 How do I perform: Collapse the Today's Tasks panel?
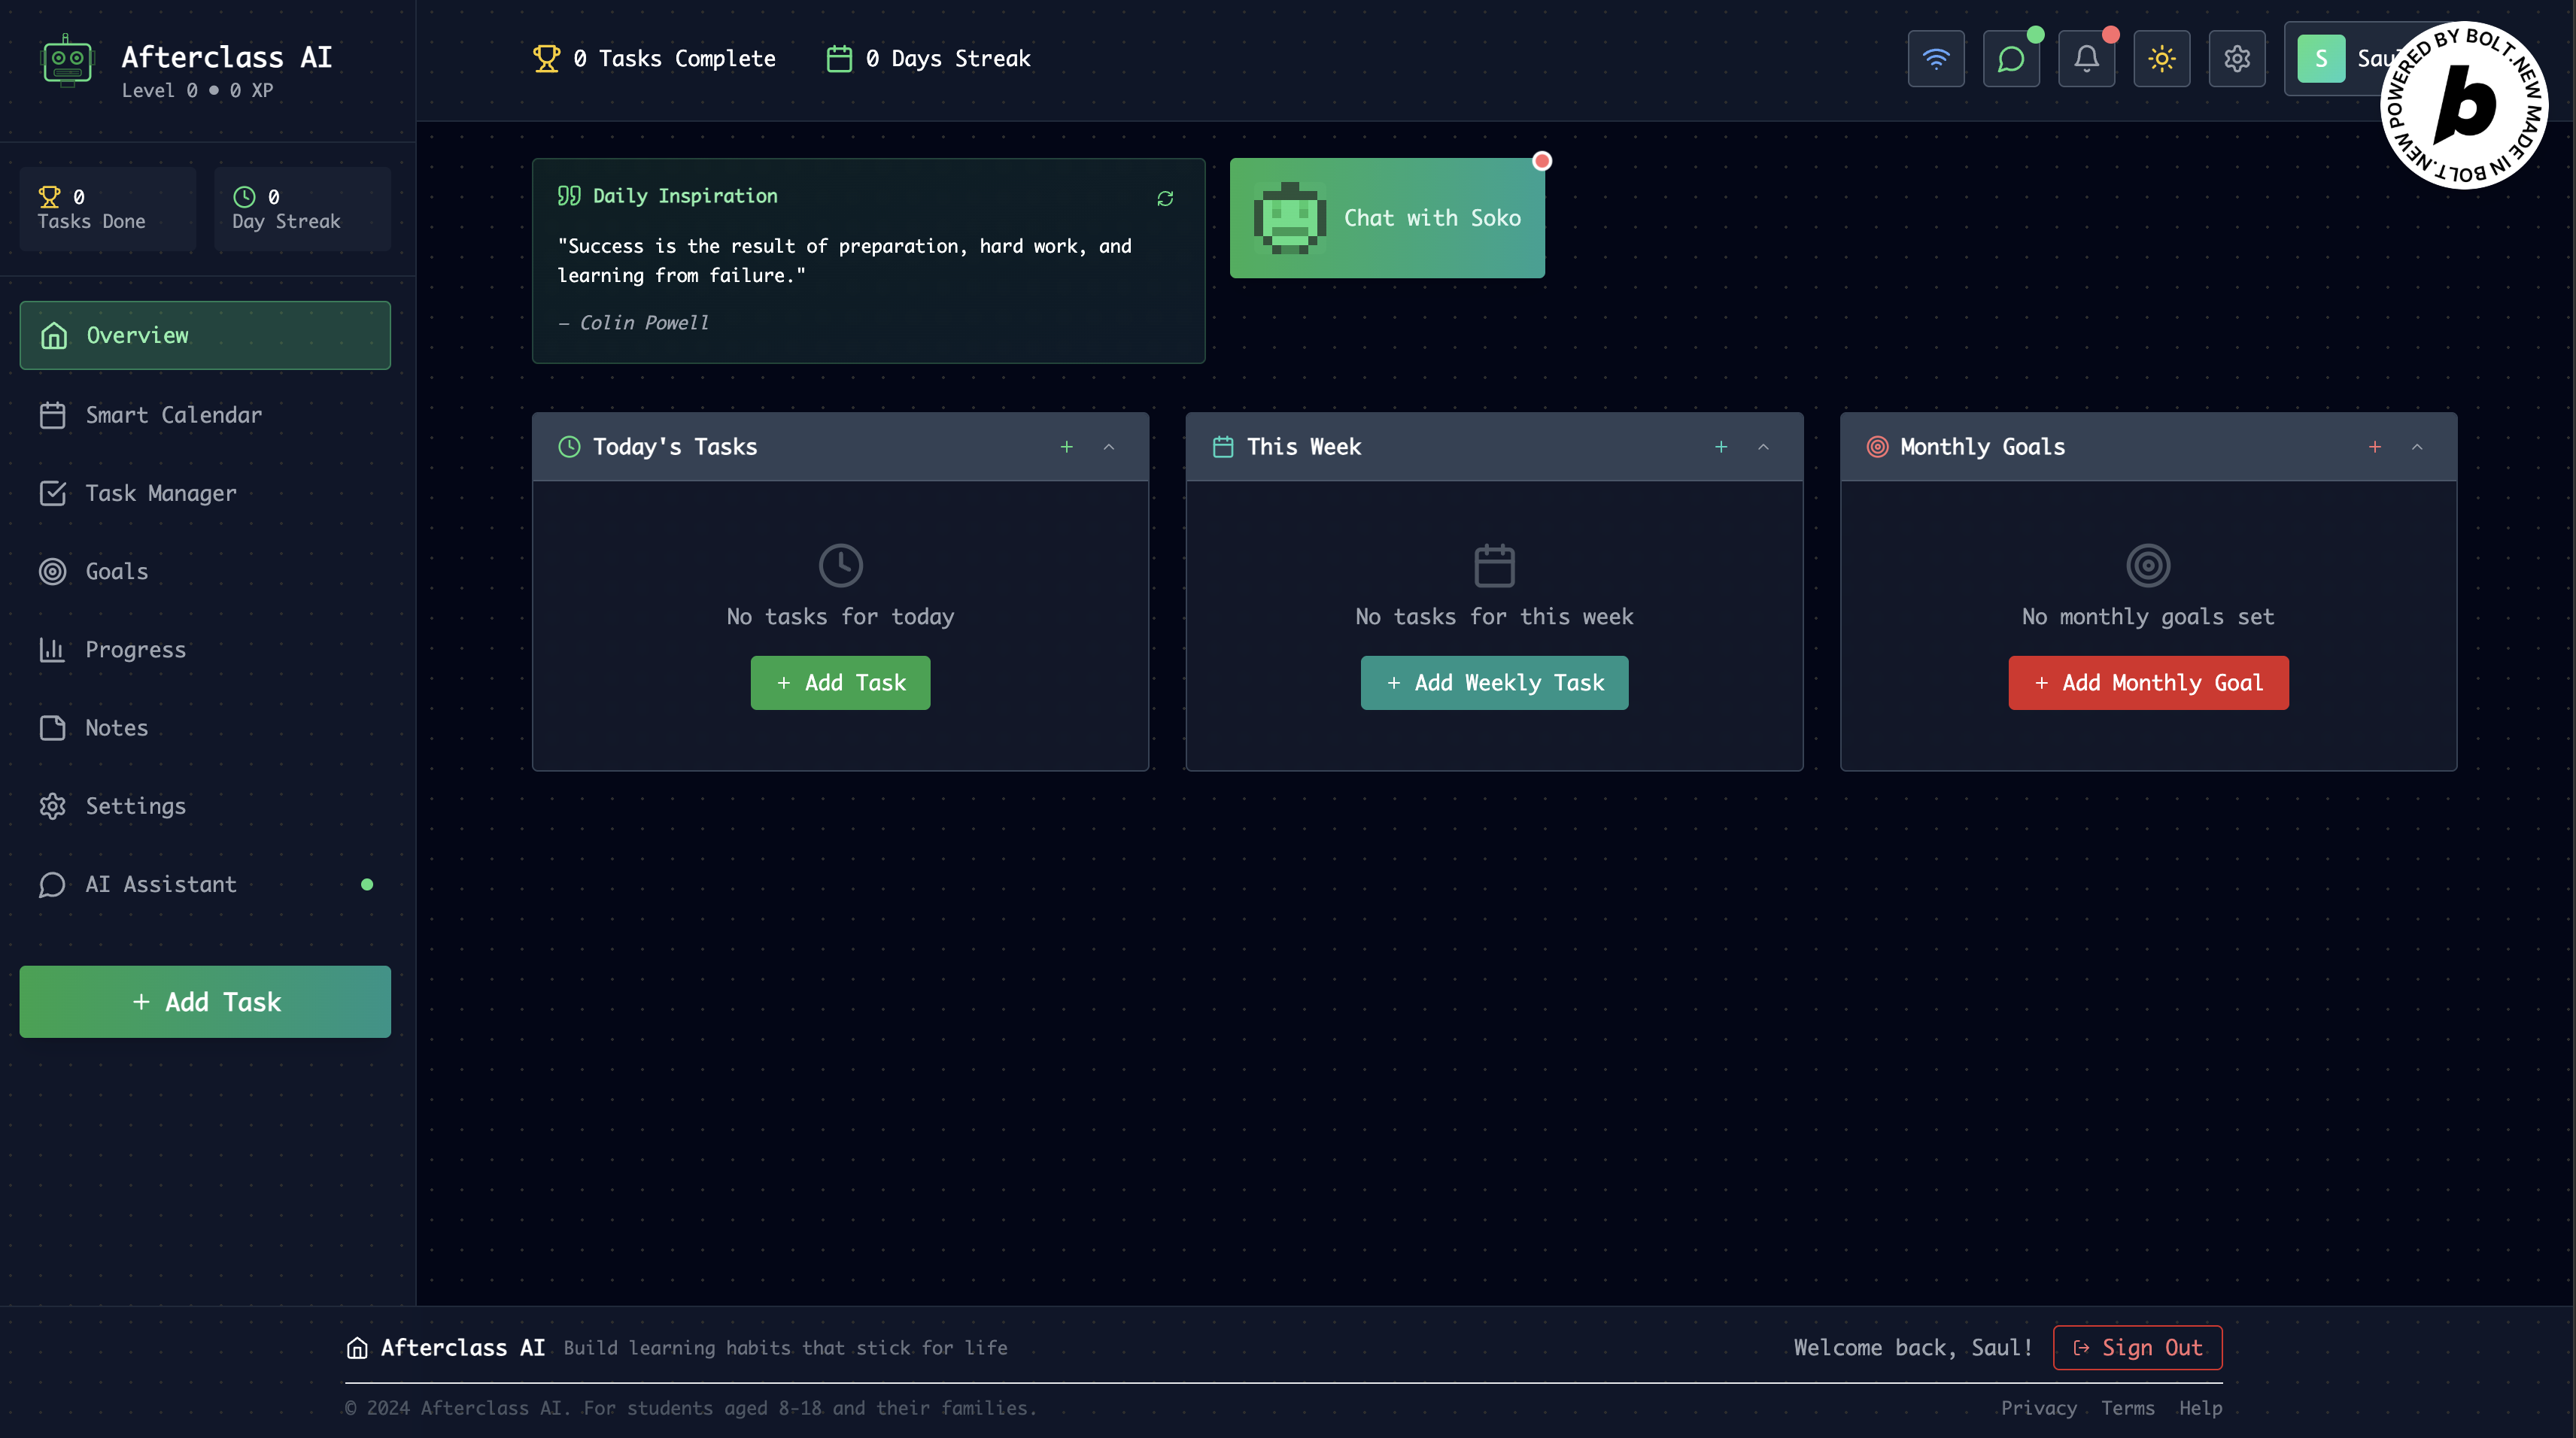1109,447
